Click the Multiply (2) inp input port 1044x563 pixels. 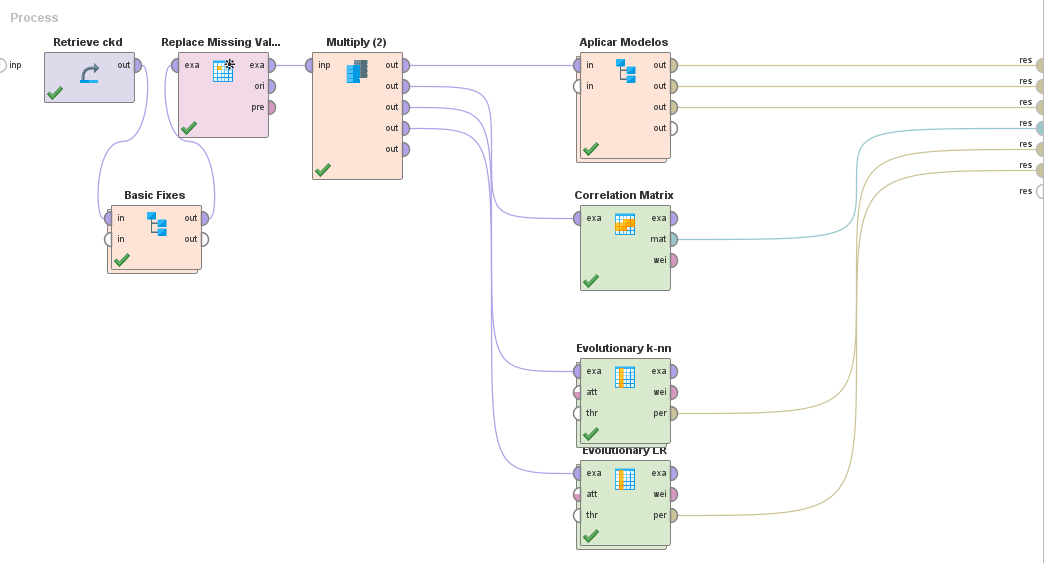tap(311, 66)
